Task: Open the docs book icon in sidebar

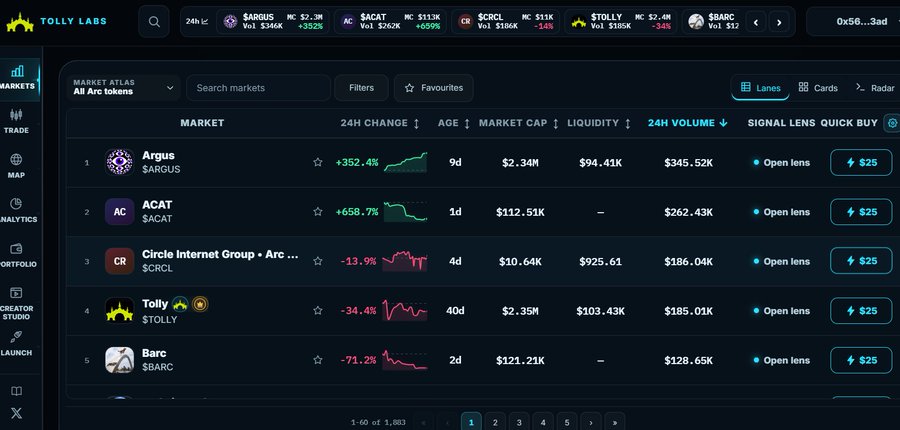Action: (17, 392)
